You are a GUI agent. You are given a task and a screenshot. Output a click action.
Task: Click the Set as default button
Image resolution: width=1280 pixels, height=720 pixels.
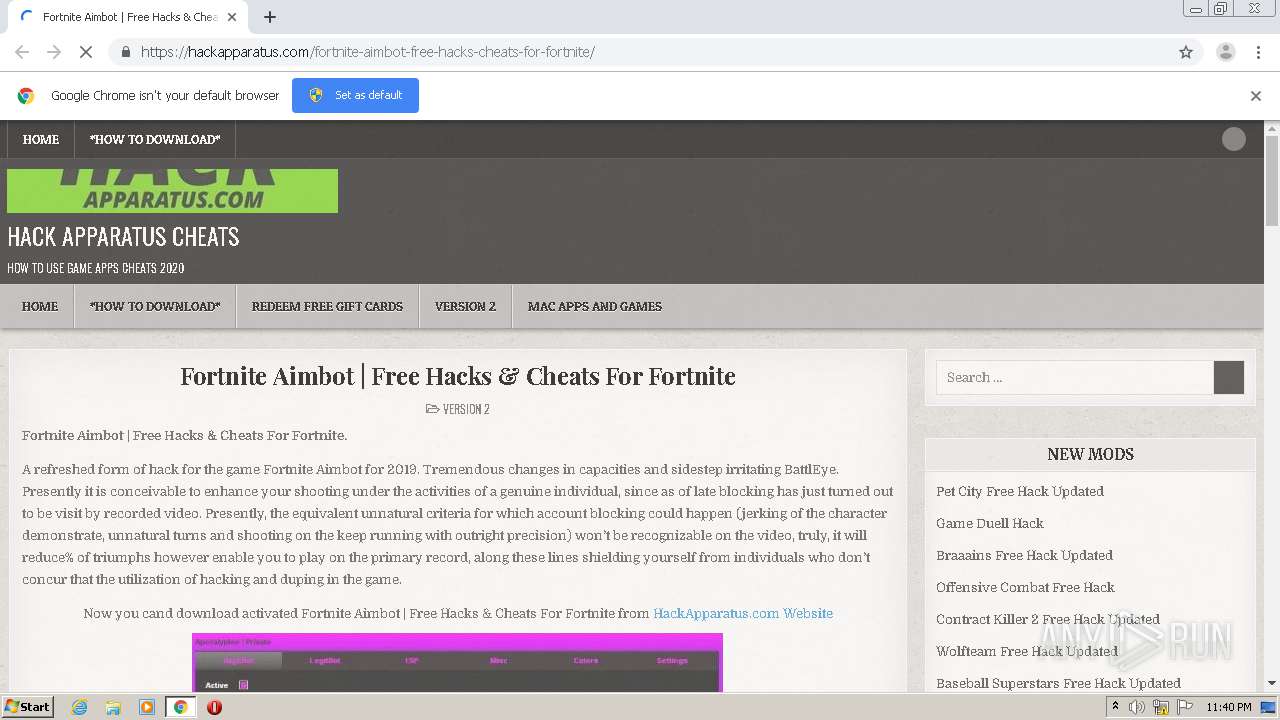point(355,95)
